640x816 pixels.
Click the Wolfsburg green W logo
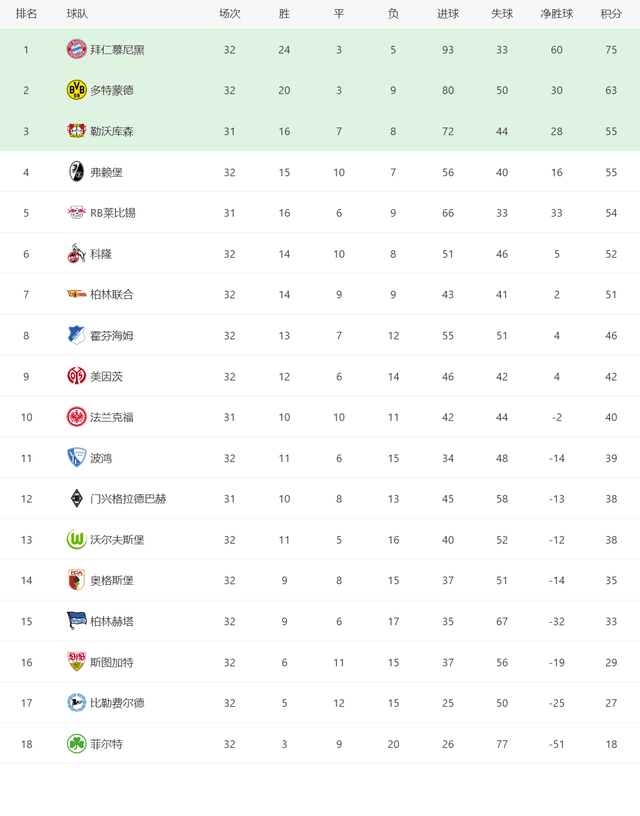point(76,539)
